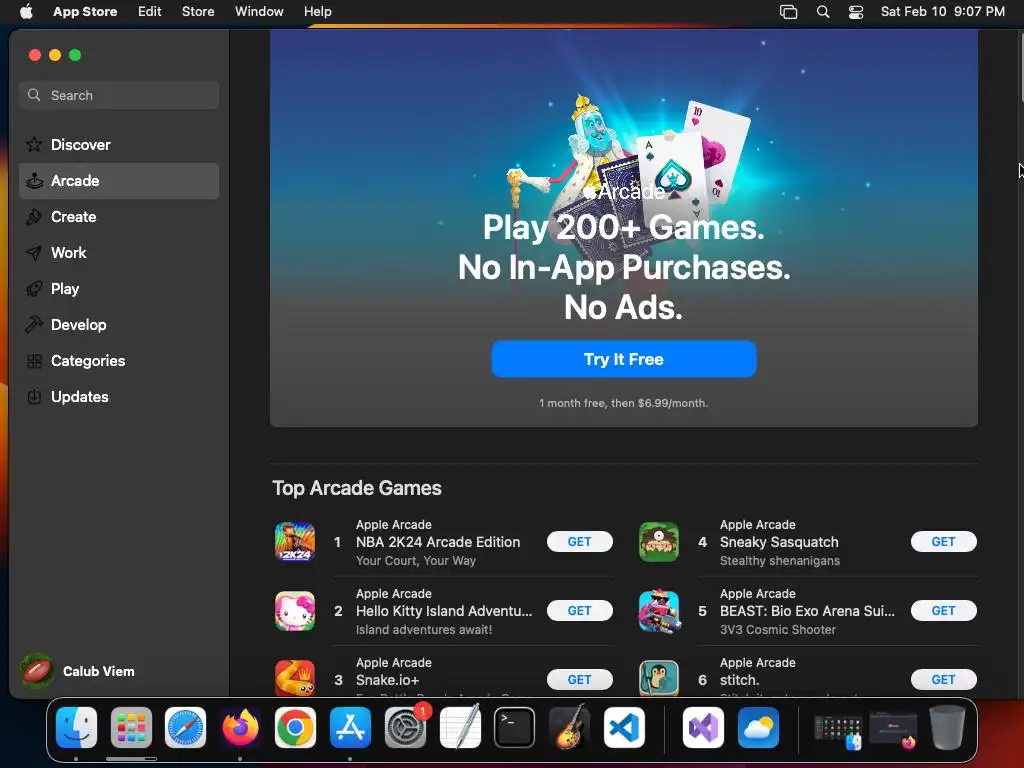Click the App Store Search field
This screenshot has width=1024, height=768.
(x=119, y=95)
